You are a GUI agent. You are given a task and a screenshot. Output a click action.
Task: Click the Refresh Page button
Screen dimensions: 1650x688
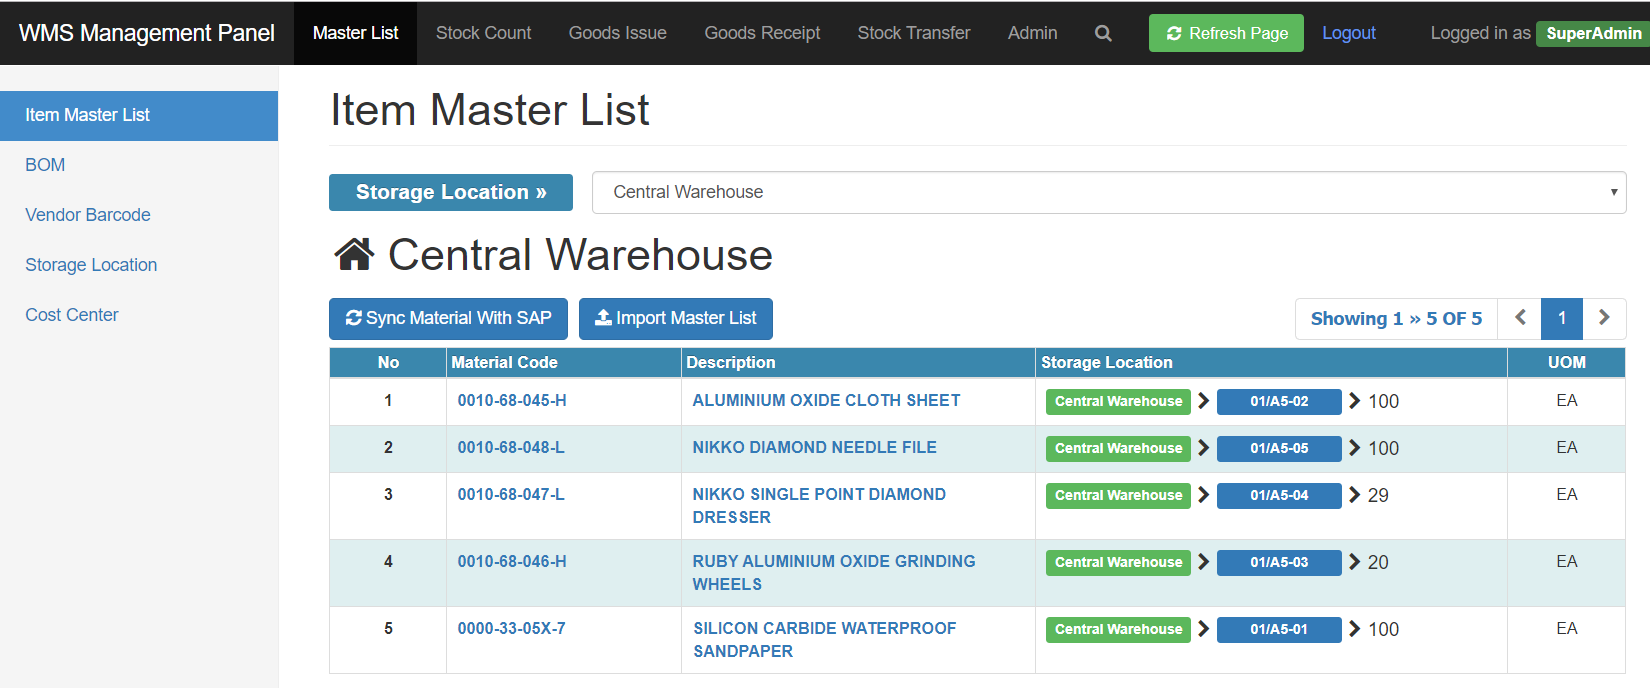(1226, 33)
